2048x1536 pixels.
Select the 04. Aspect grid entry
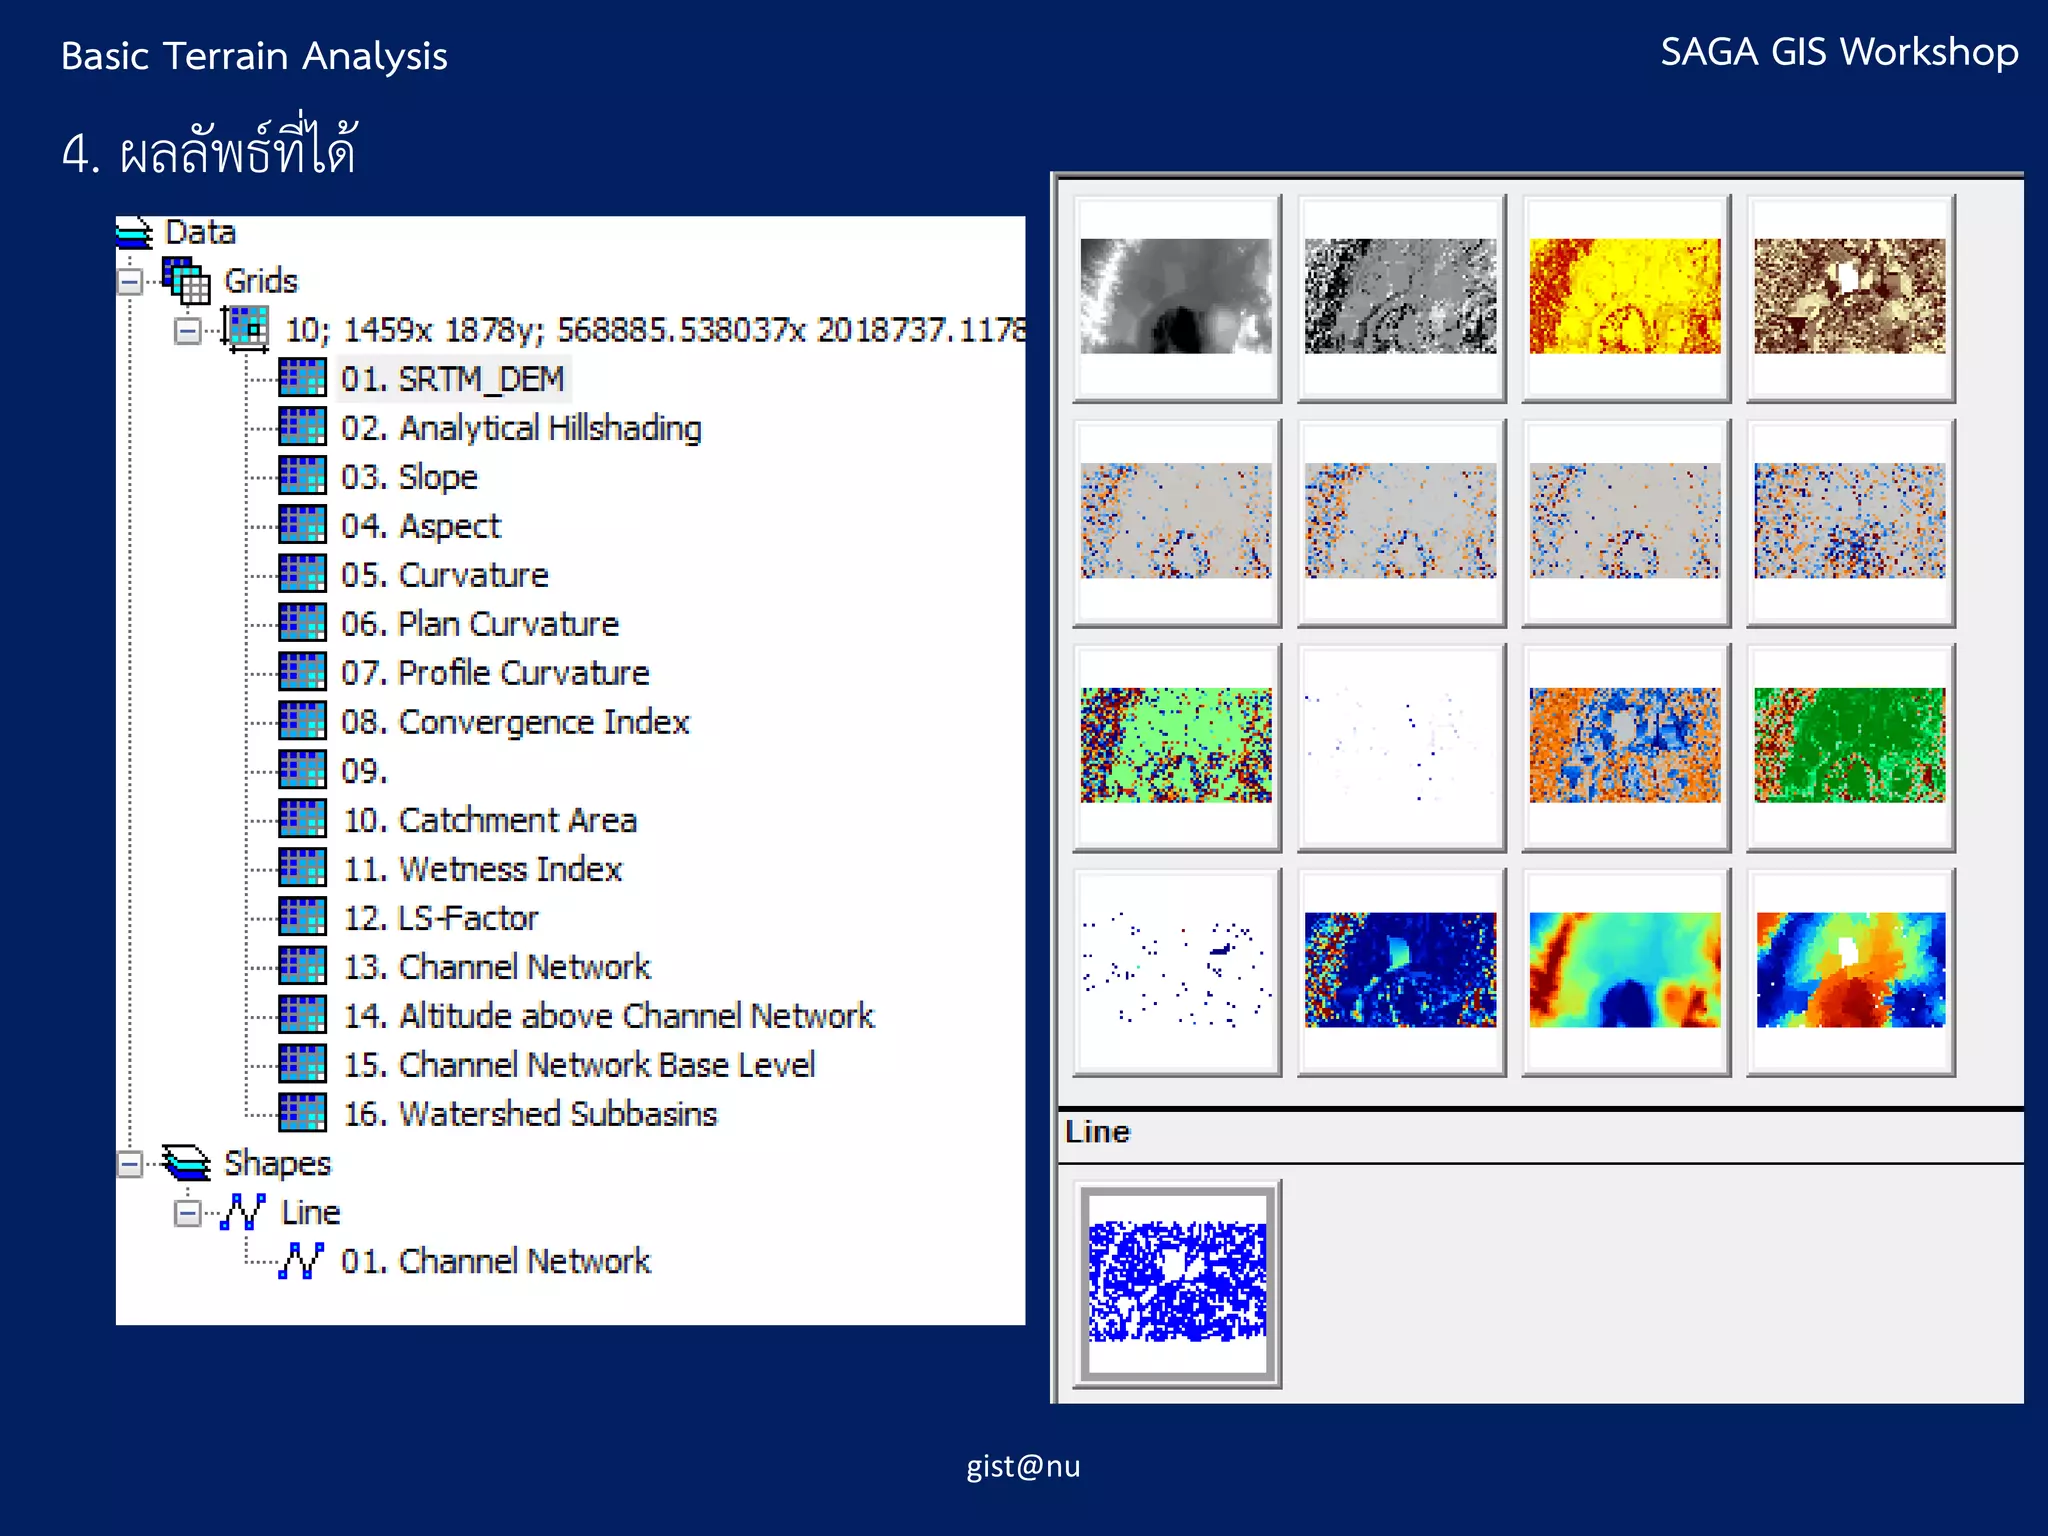420,526
